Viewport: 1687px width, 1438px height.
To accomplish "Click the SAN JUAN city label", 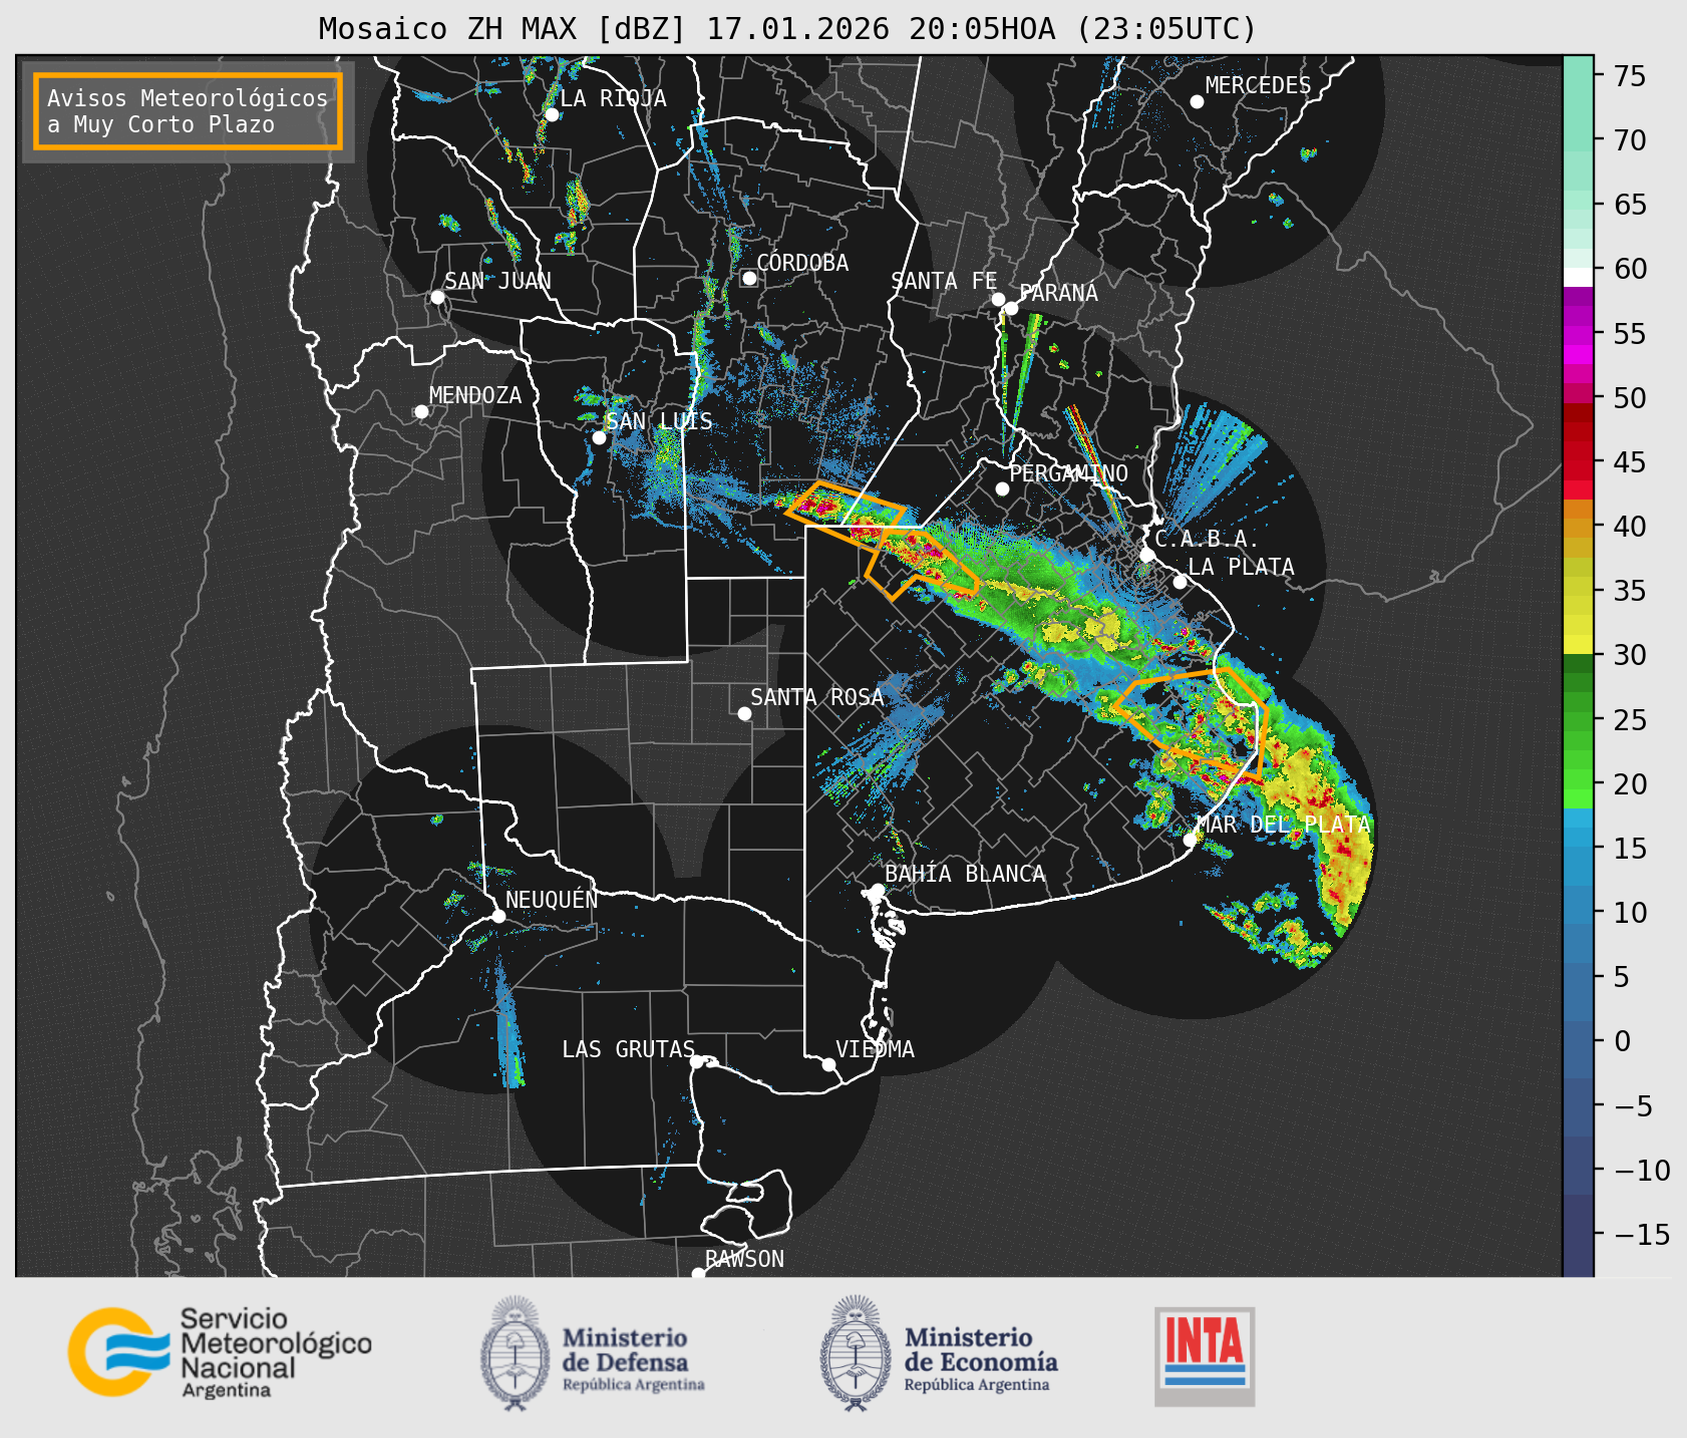I will [498, 281].
